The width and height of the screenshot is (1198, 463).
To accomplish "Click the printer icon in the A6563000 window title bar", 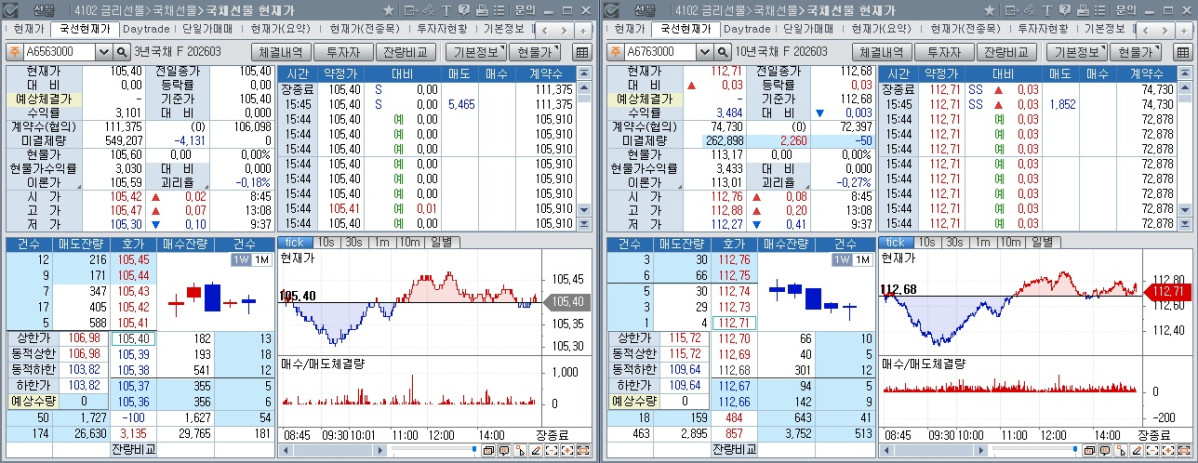I will pos(481,10).
